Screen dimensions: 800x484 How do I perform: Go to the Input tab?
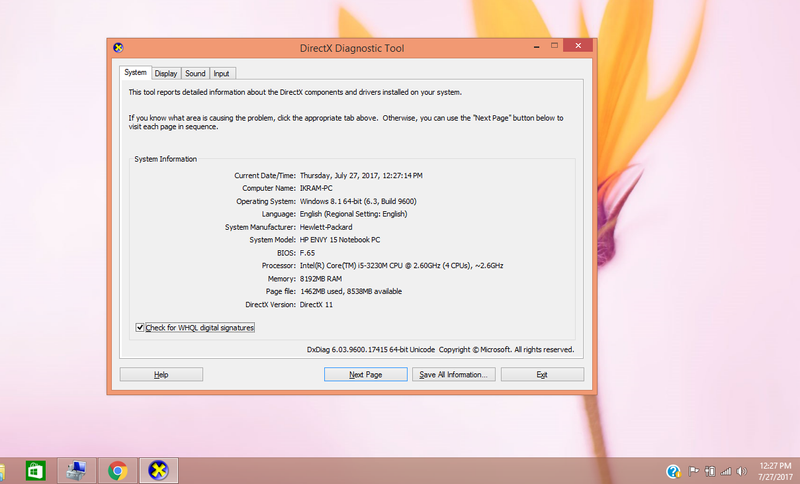[221, 73]
